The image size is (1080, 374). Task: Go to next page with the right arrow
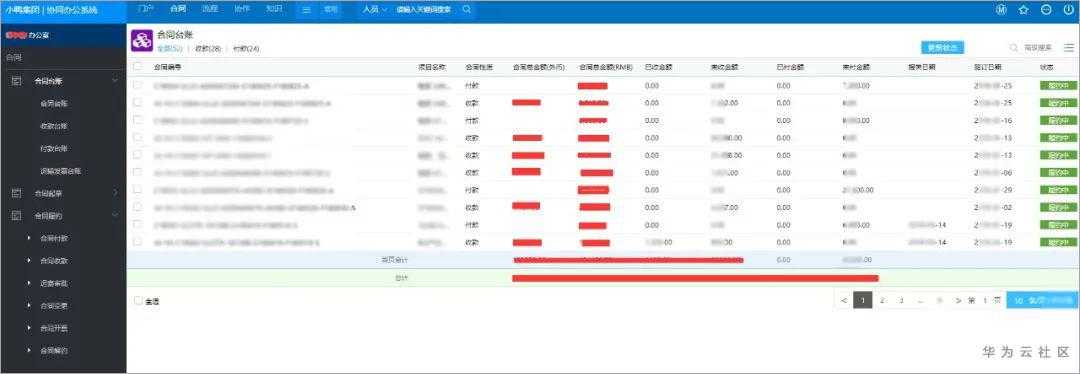tap(958, 300)
